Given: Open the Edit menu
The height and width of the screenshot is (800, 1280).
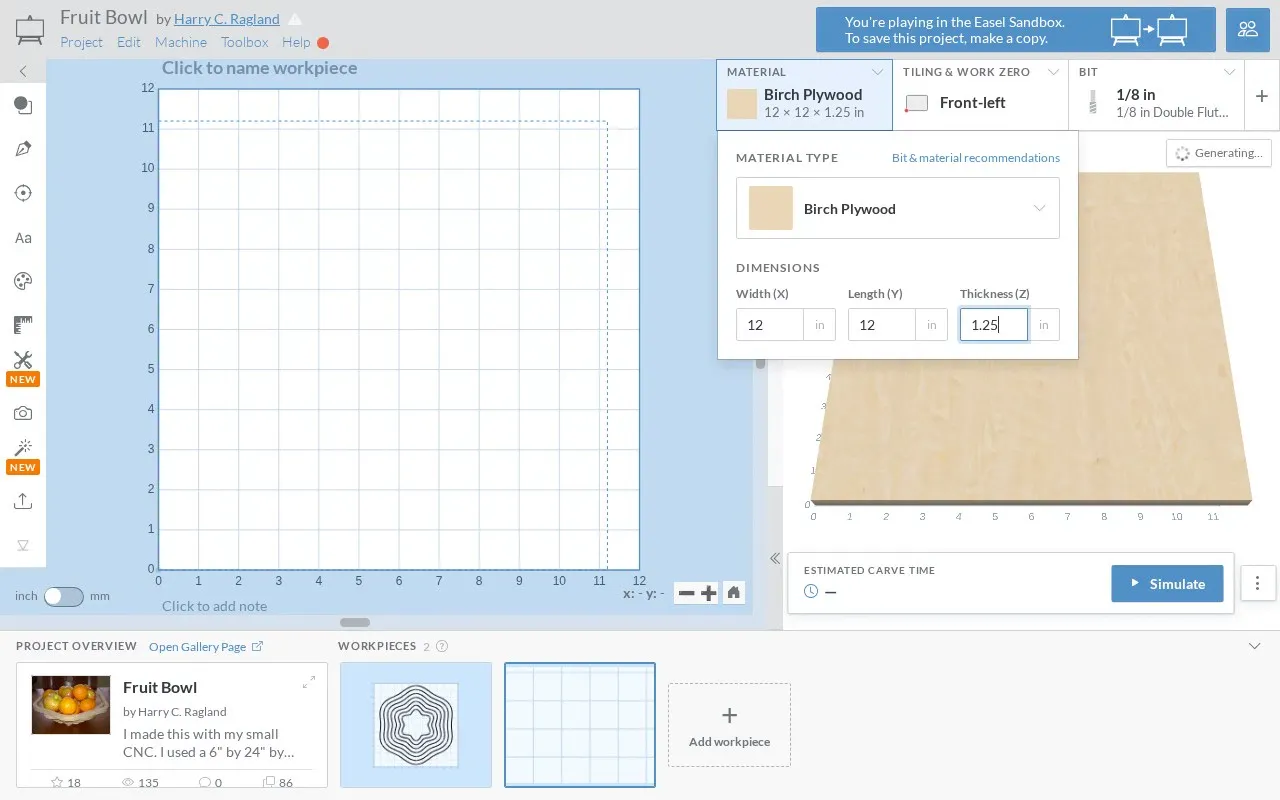Looking at the screenshot, I should [x=129, y=42].
